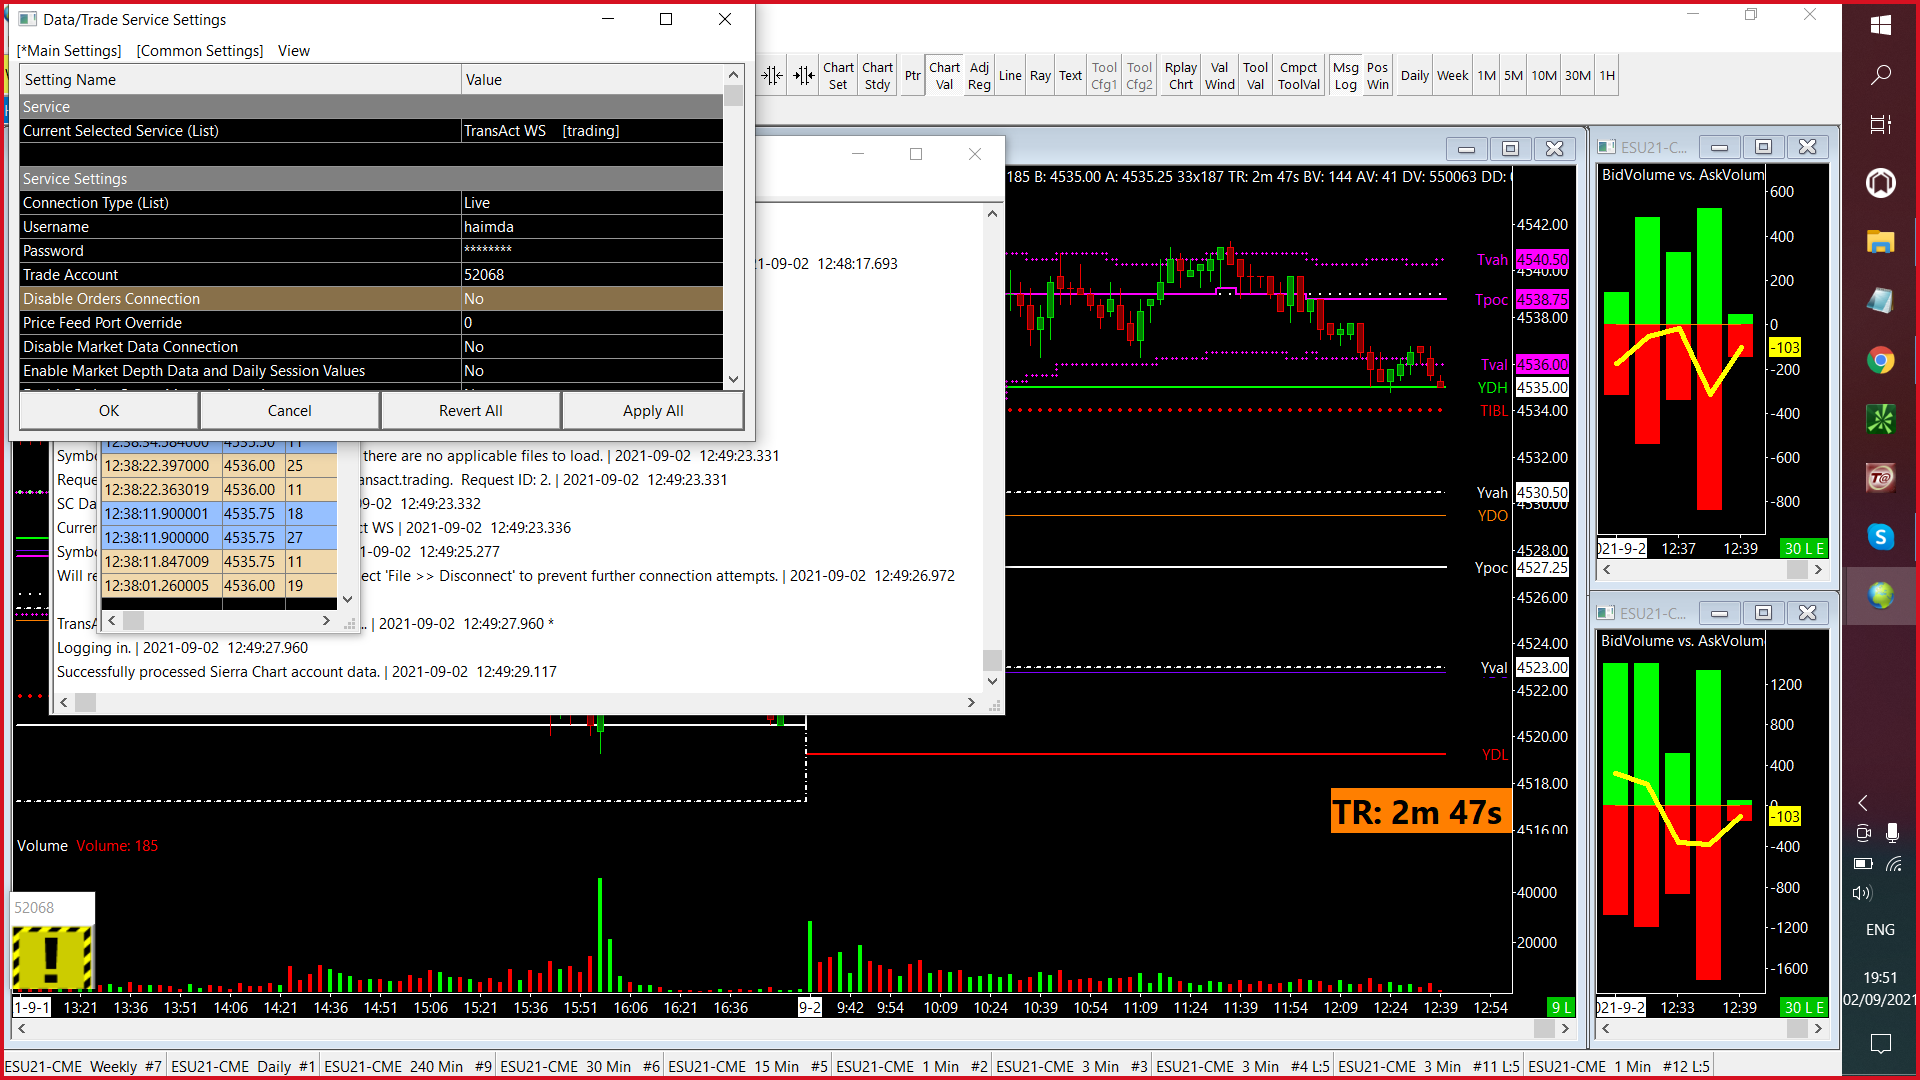Image resolution: width=1920 pixels, height=1080 pixels.
Task: Click the yellow warning exclamation icon
Action: tap(52, 957)
